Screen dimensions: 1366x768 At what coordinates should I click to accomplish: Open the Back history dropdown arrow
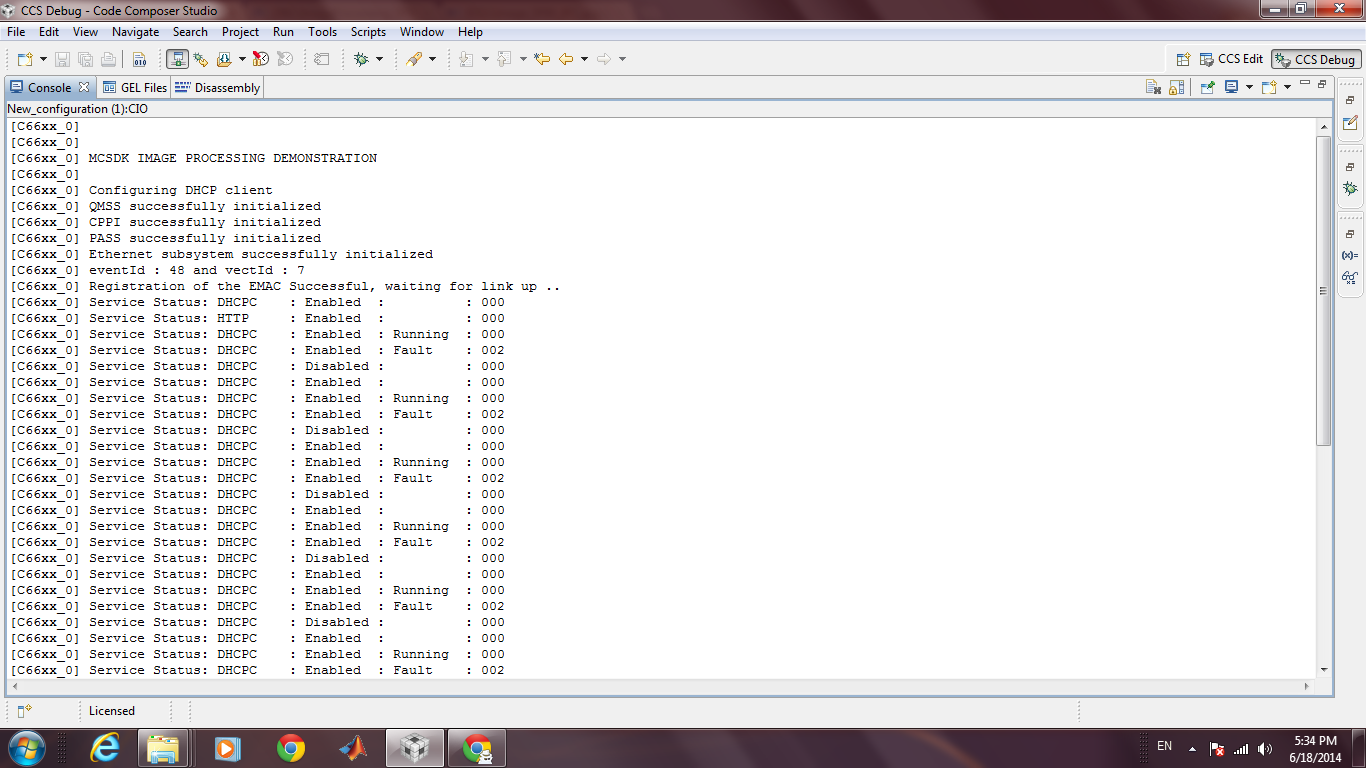584,59
